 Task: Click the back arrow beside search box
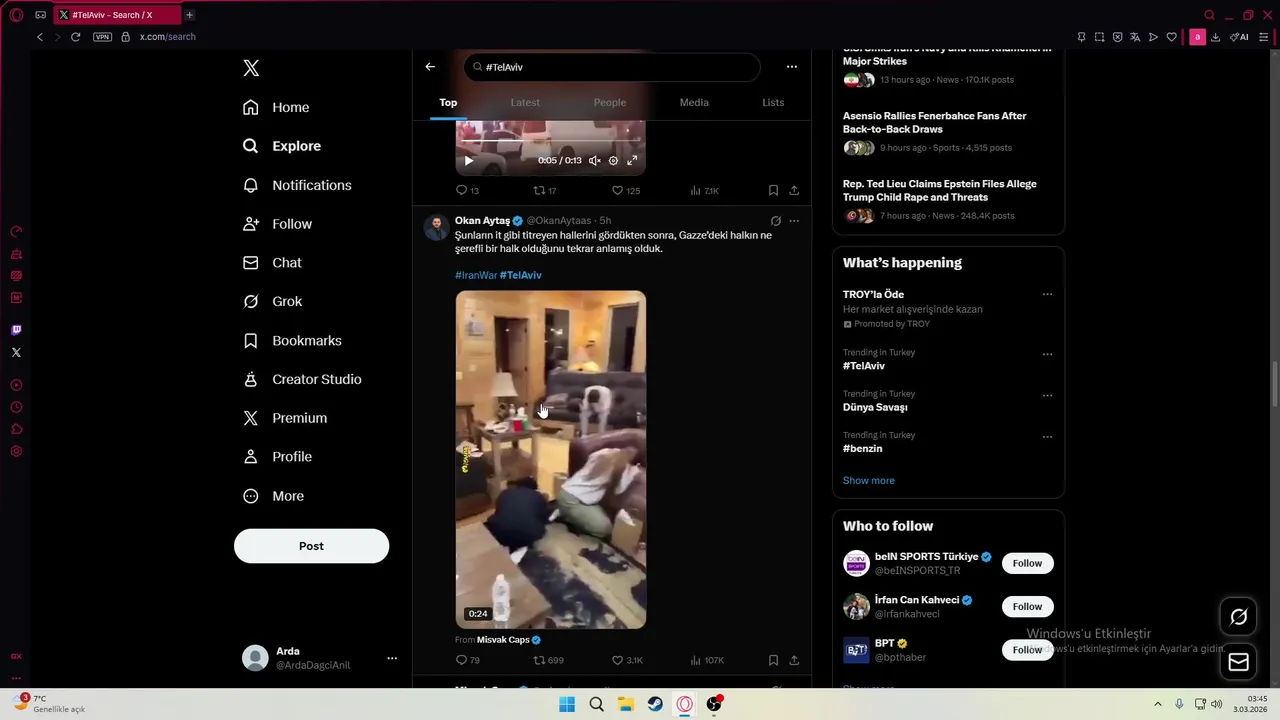430,67
